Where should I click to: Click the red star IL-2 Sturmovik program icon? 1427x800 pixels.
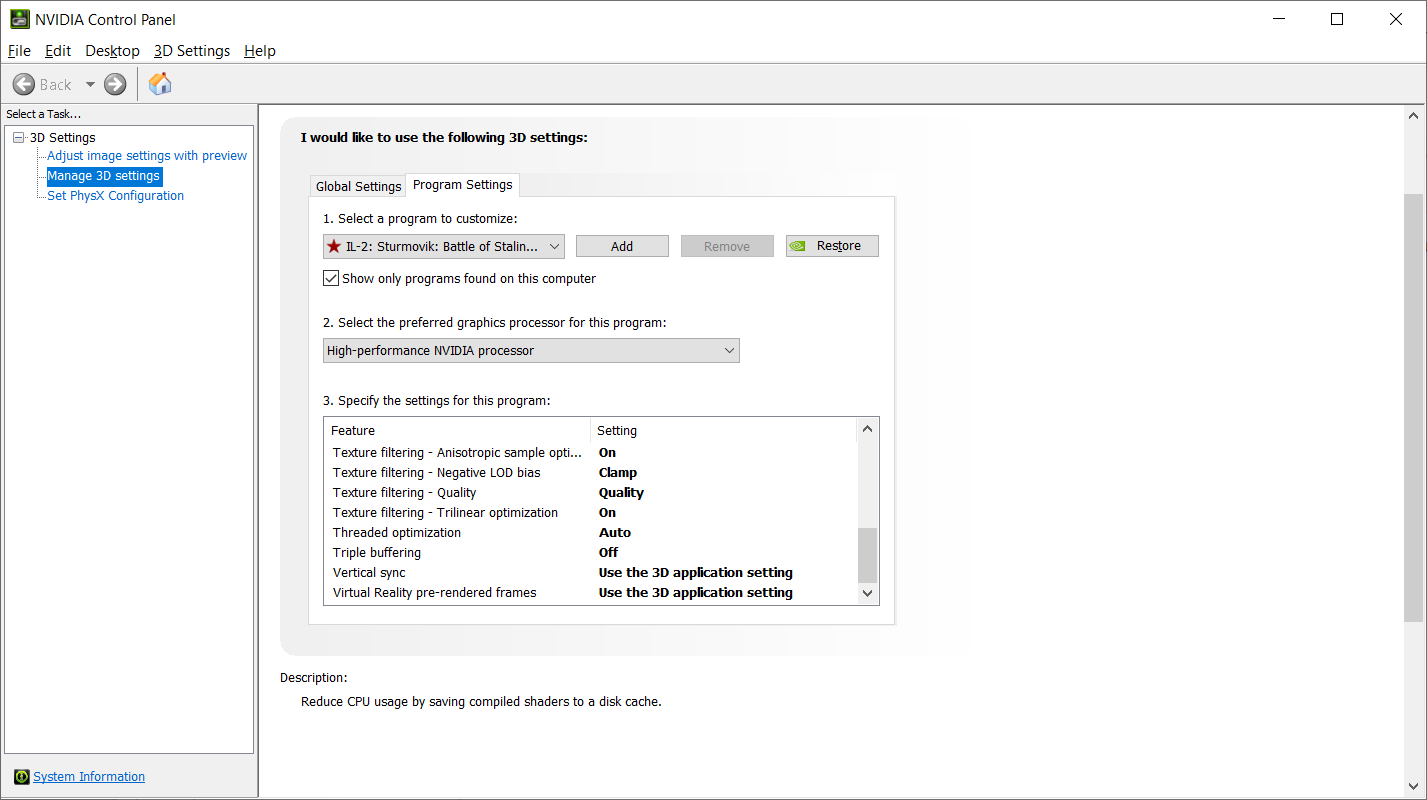334,246
